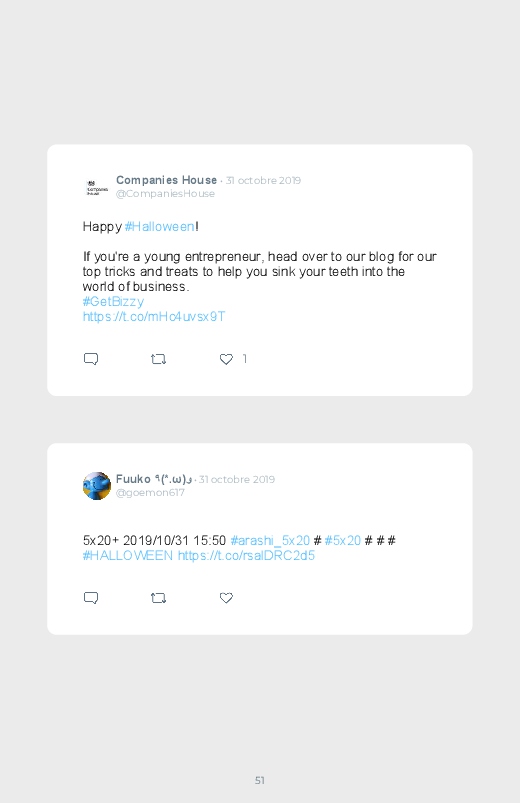Viewport: 520px width, 803px height.
Task: Retweet Fuuko's 5x20 tweet
Action: tap(158, 598)
